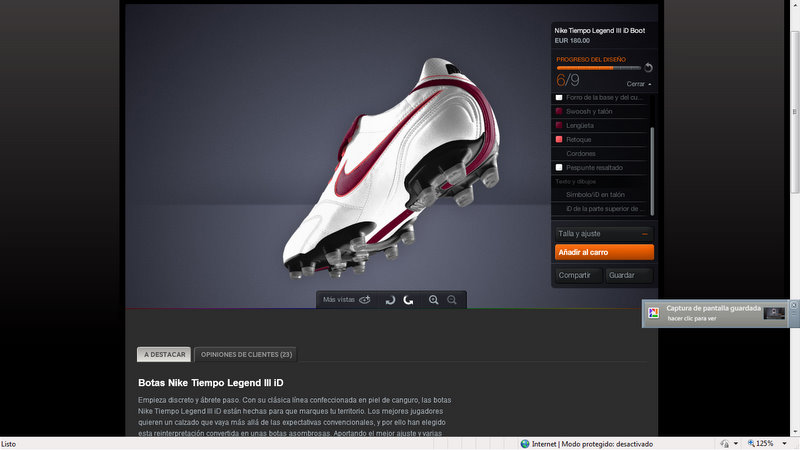The height and width of the screenshot is (450, 800).
Task: Click the EUR 180.00 price
Action: tap(572, 41)
